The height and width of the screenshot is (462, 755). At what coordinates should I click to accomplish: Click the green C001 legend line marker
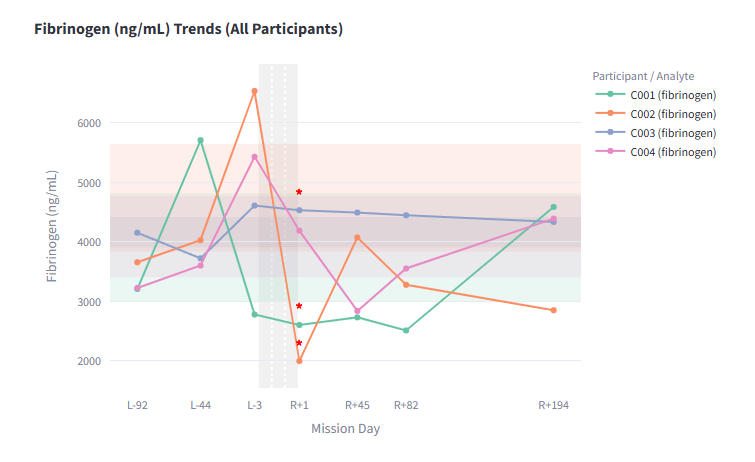pyautogui.click(x=610, y=95)
